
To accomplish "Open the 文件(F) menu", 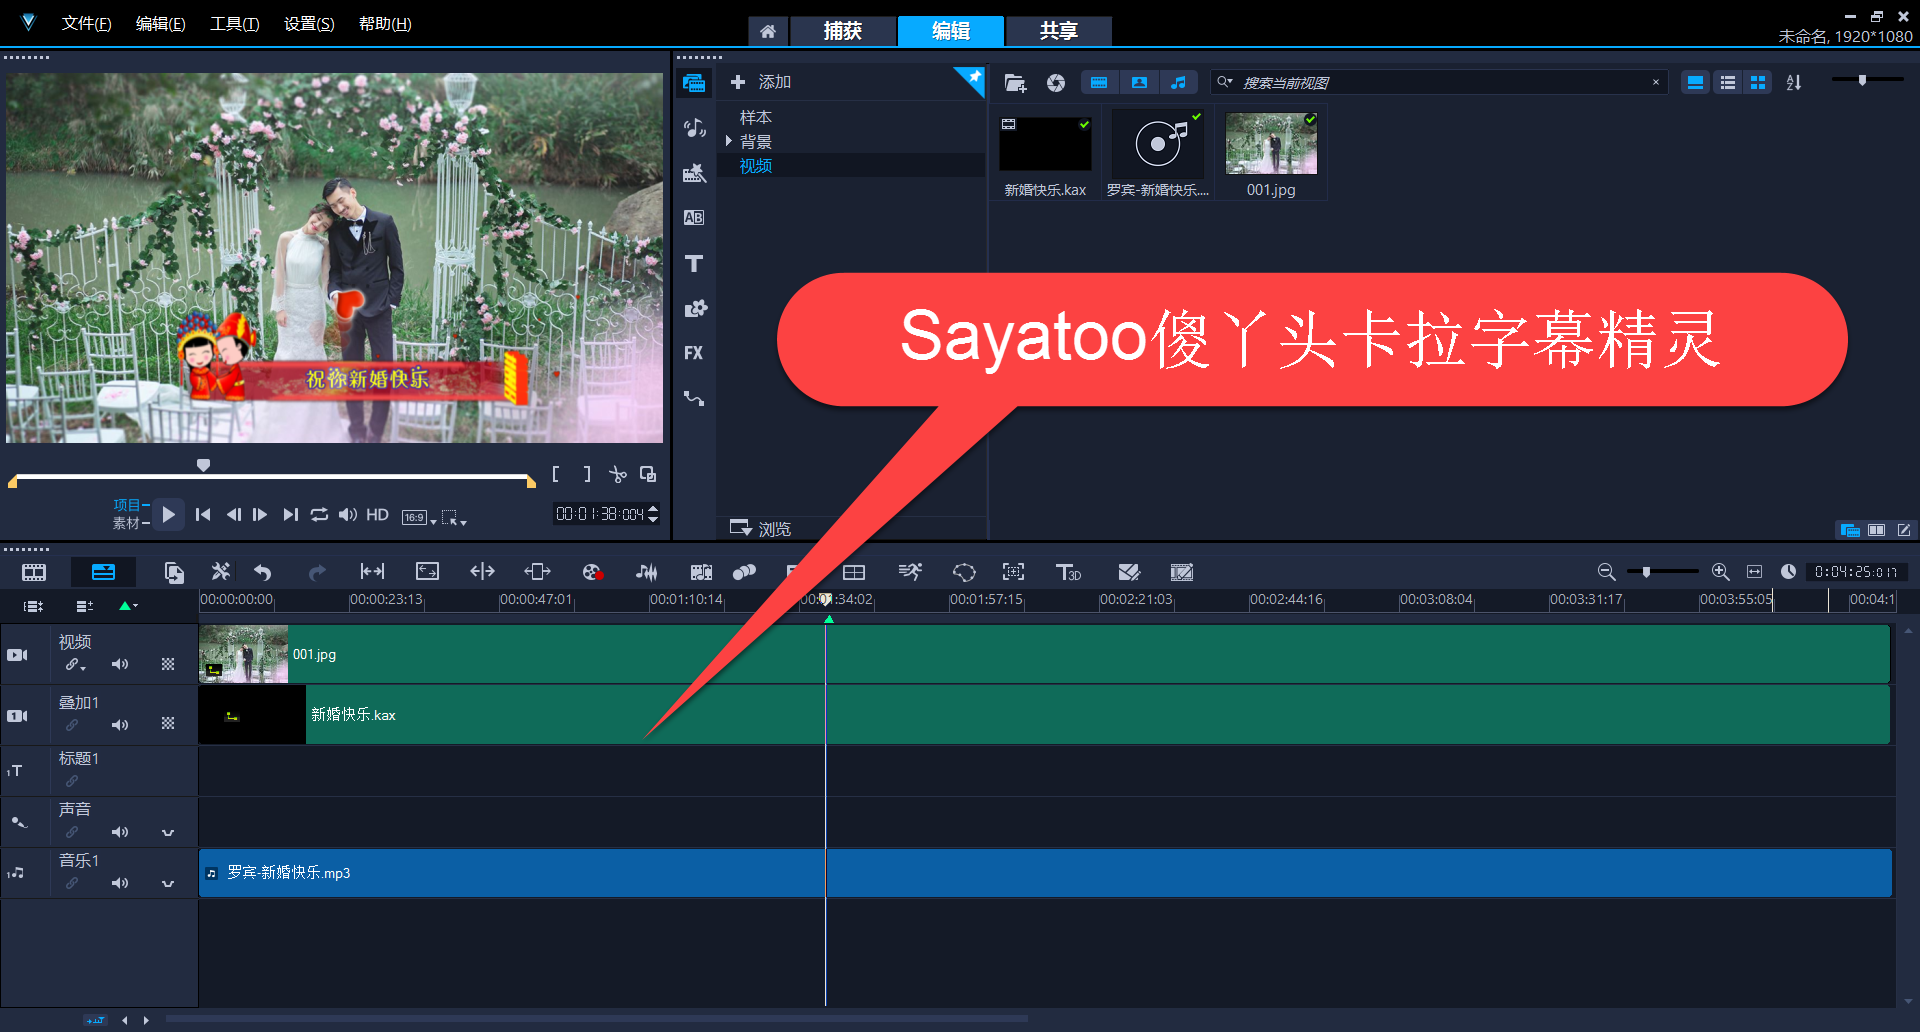I will (x=86, y=23).
